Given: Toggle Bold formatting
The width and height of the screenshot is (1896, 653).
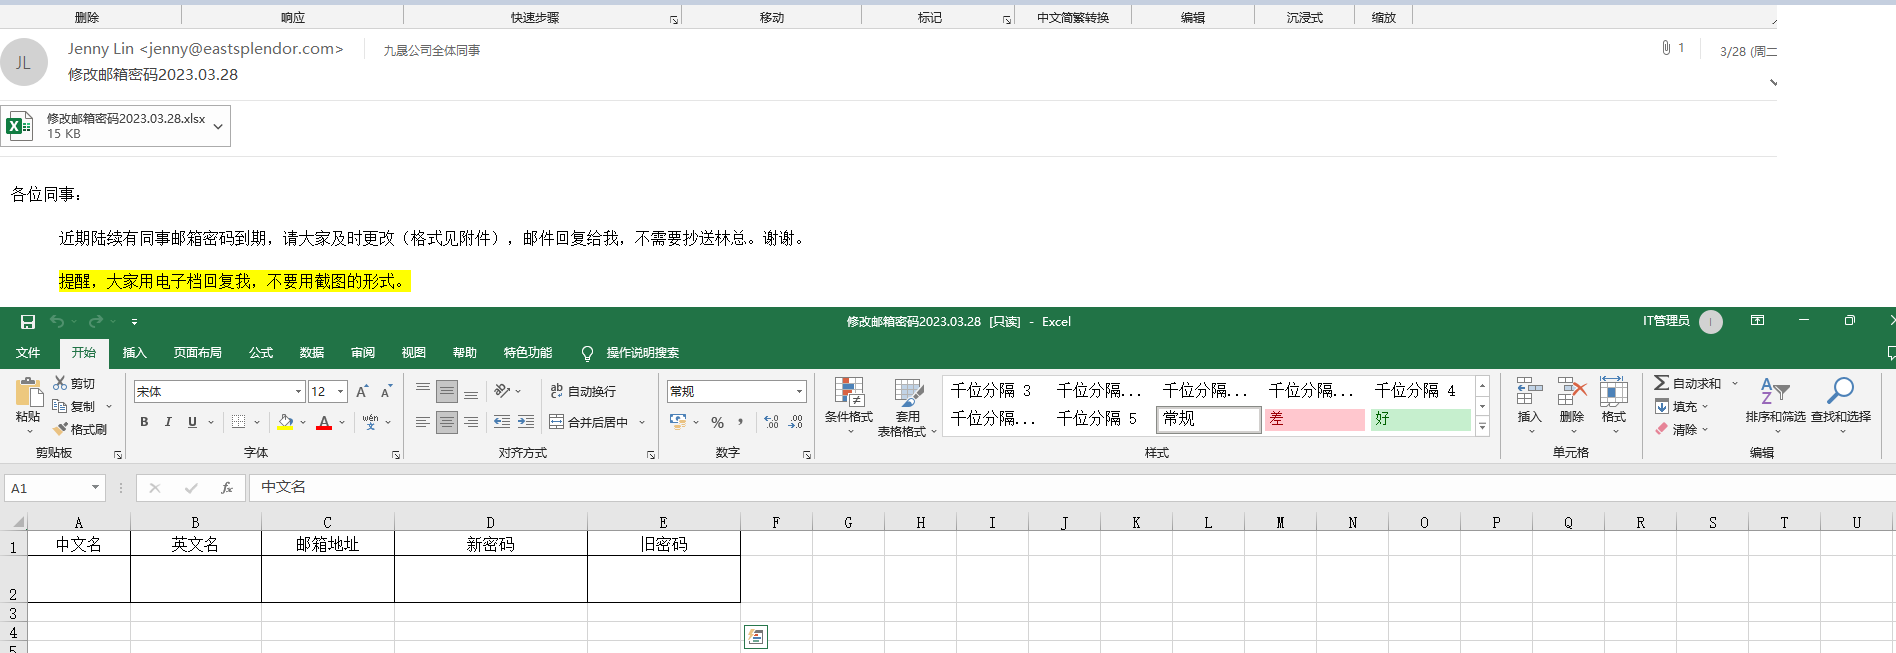Looking at the screenshot, I should point(144,422).
